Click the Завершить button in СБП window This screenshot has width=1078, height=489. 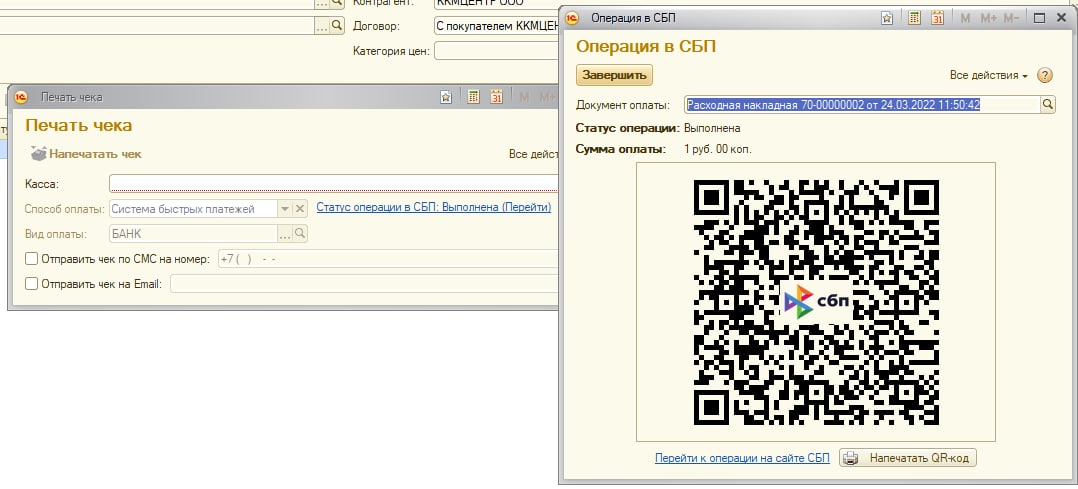614,75
